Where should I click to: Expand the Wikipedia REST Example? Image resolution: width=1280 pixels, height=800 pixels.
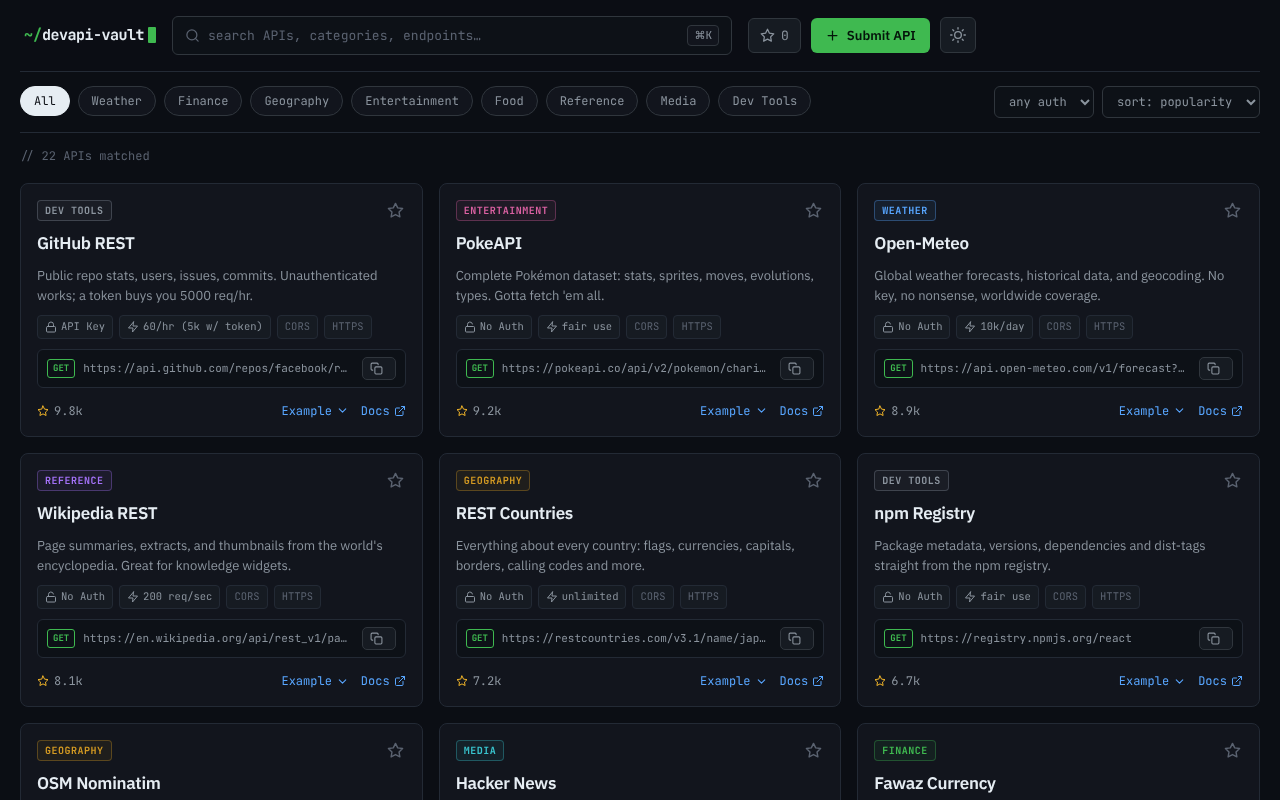pyautogui.click(x=314, y=681)
